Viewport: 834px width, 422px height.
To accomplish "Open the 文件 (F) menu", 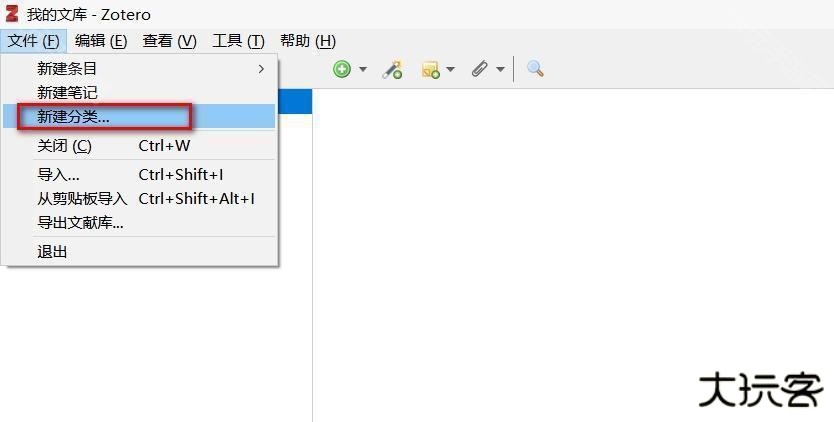I will coord(34,41).
